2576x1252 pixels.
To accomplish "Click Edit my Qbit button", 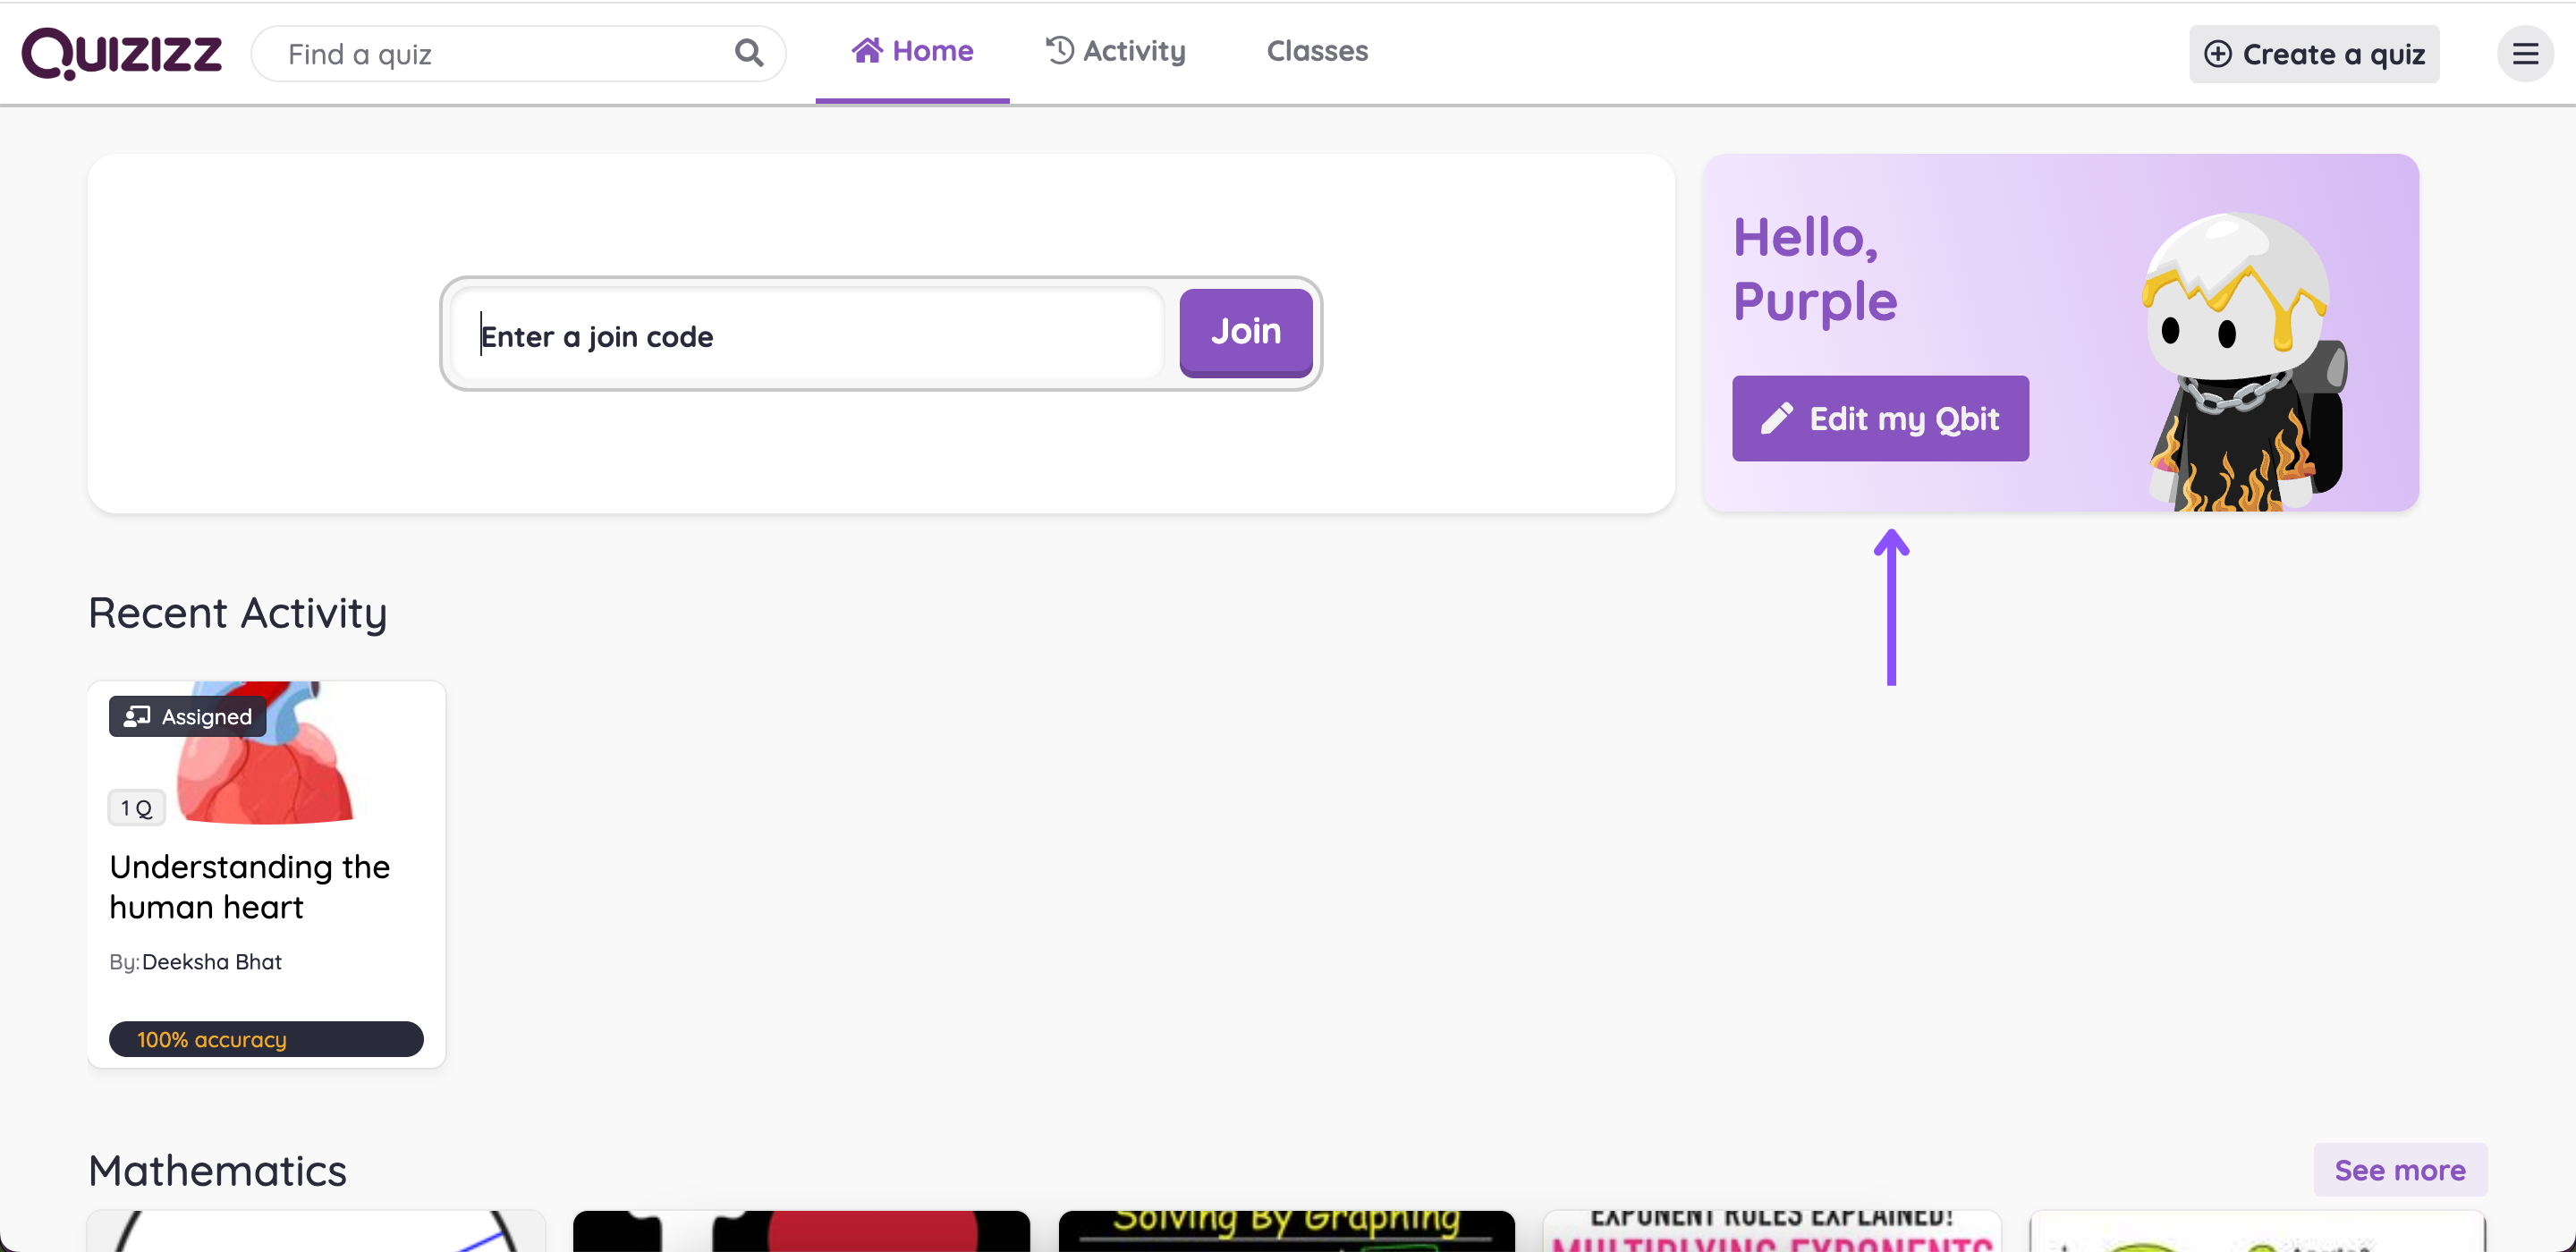I will (1880, 418).
